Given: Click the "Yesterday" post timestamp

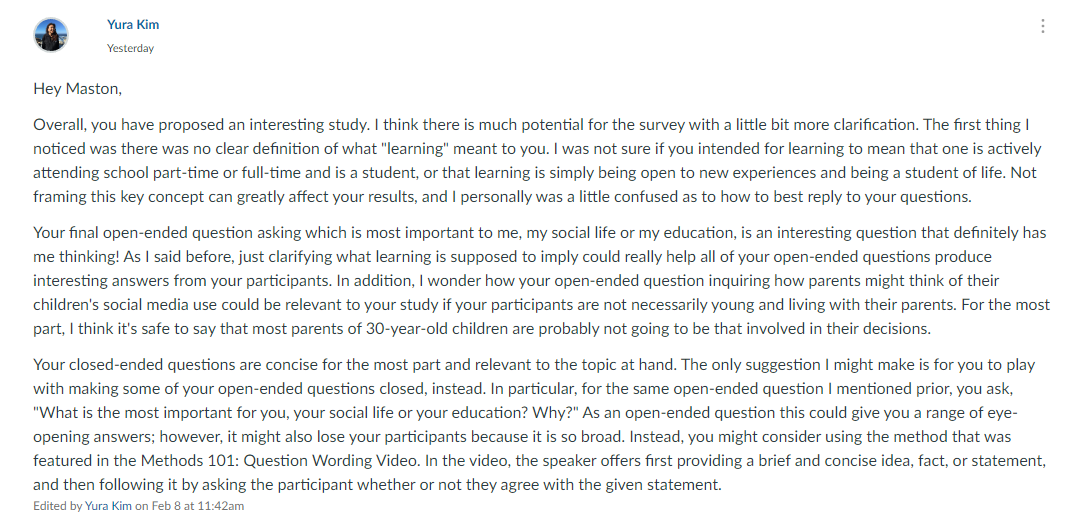Looking at the screenshot, I should 130,48.
